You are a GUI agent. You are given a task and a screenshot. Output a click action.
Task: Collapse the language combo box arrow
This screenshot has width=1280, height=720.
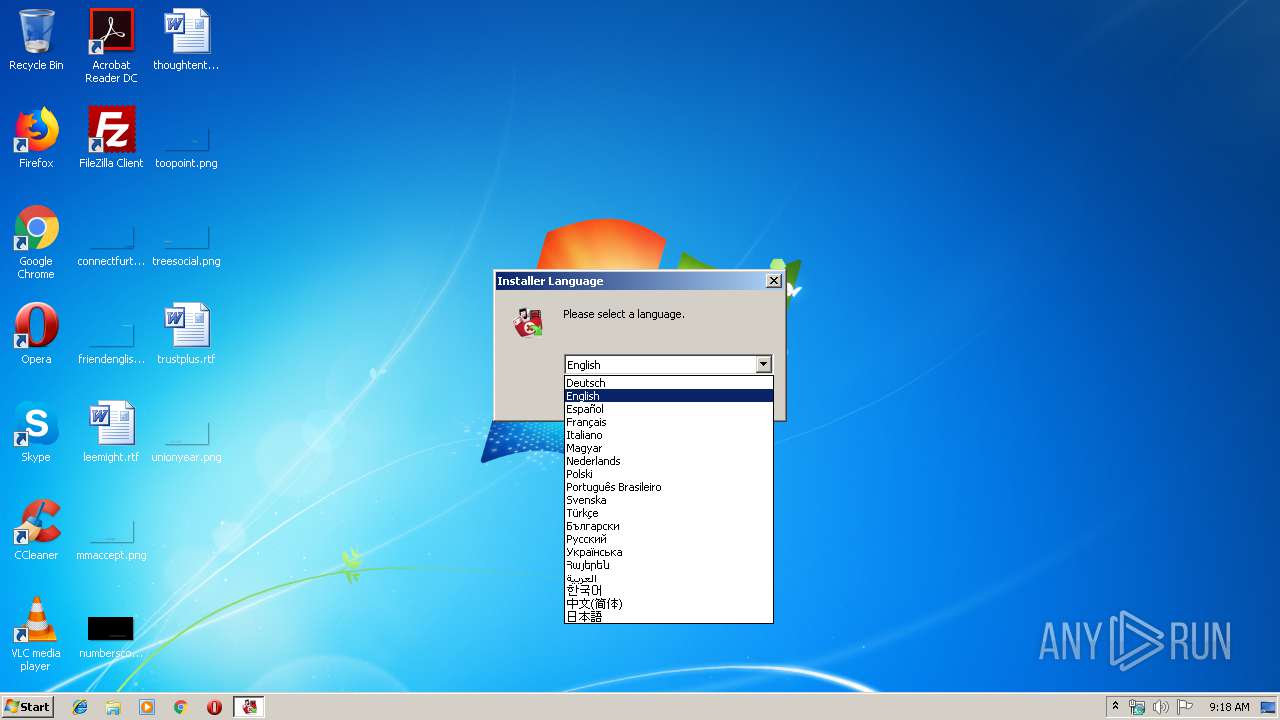tap(763, 365)
